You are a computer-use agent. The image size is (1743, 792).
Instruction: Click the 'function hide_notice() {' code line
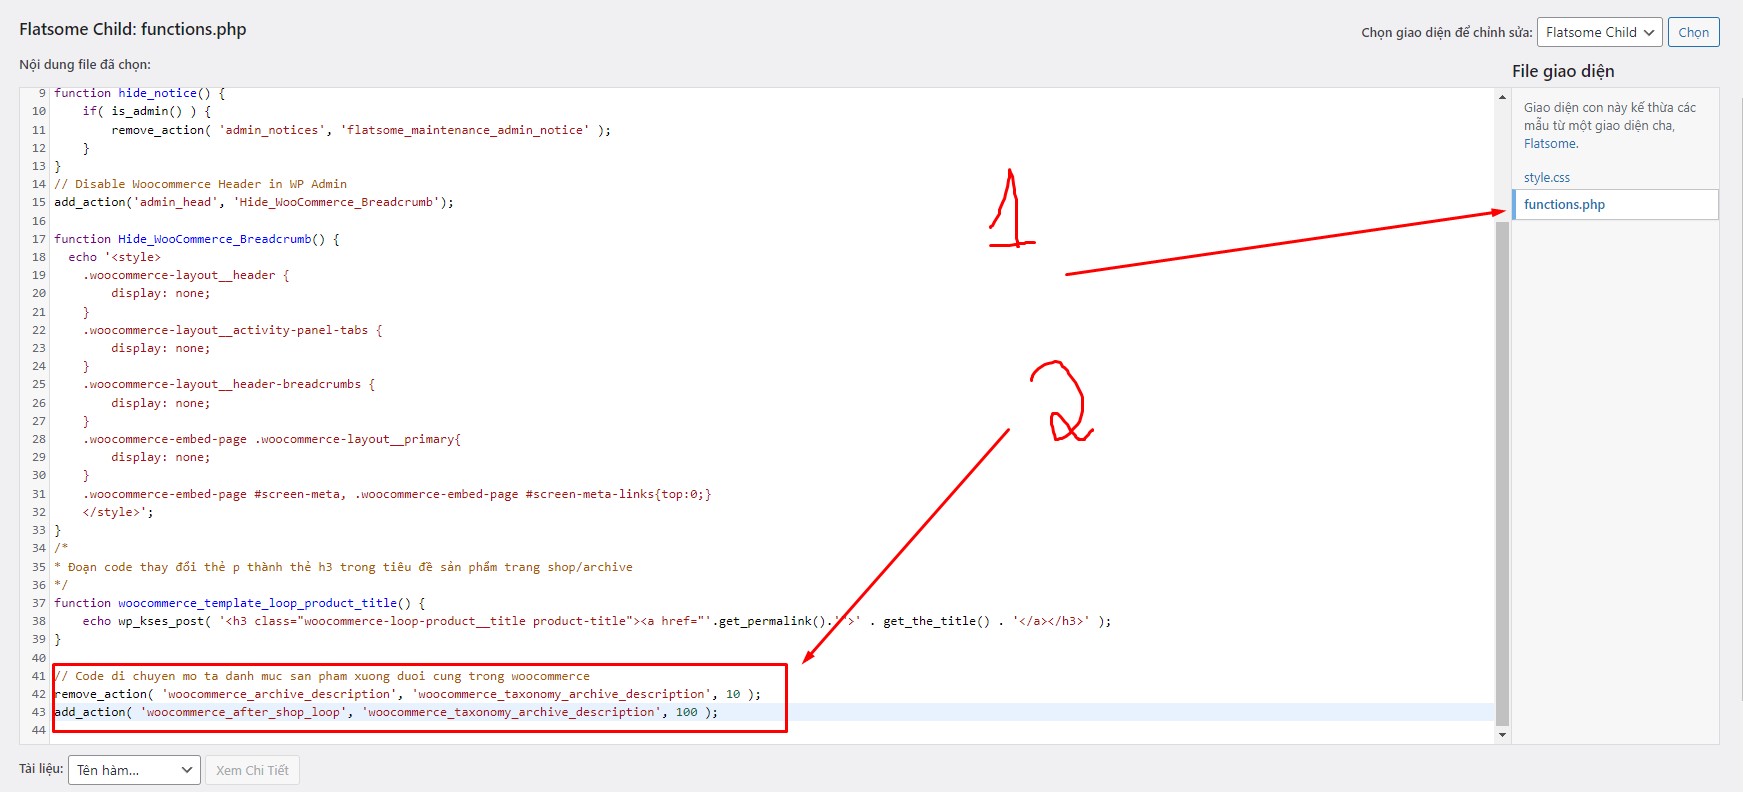click(140, 93)
